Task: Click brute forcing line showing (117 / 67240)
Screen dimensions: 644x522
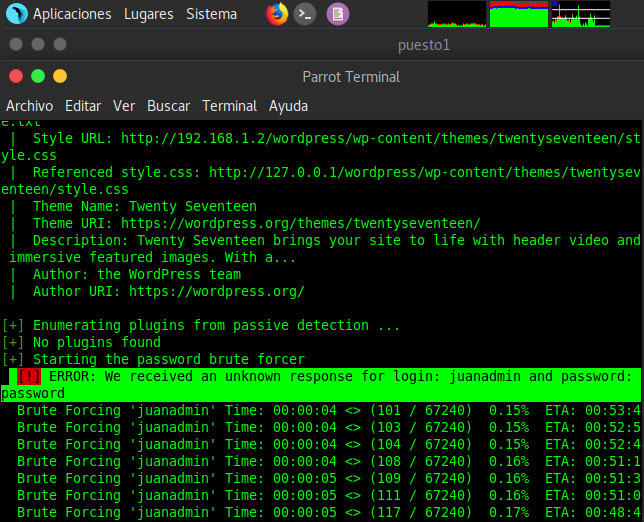Action: (x=329, y=512)
